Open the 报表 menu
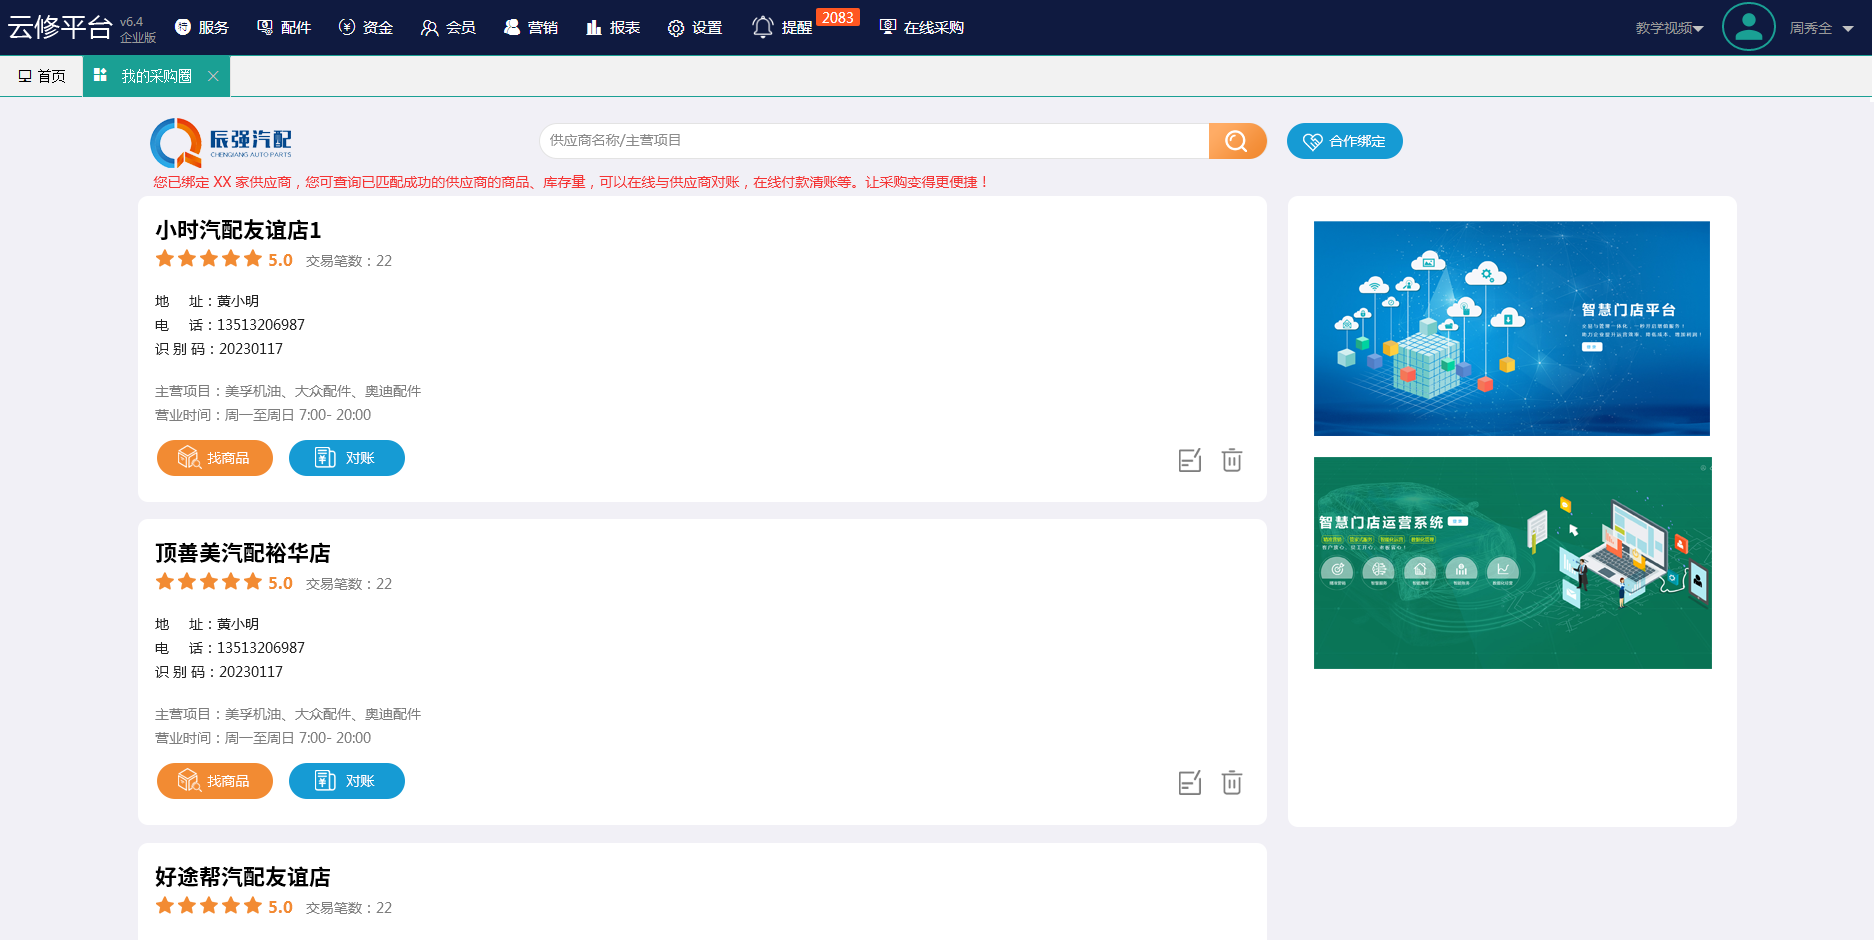The height and width of the screenshot is (940, 1874). [x=613, y=27]
